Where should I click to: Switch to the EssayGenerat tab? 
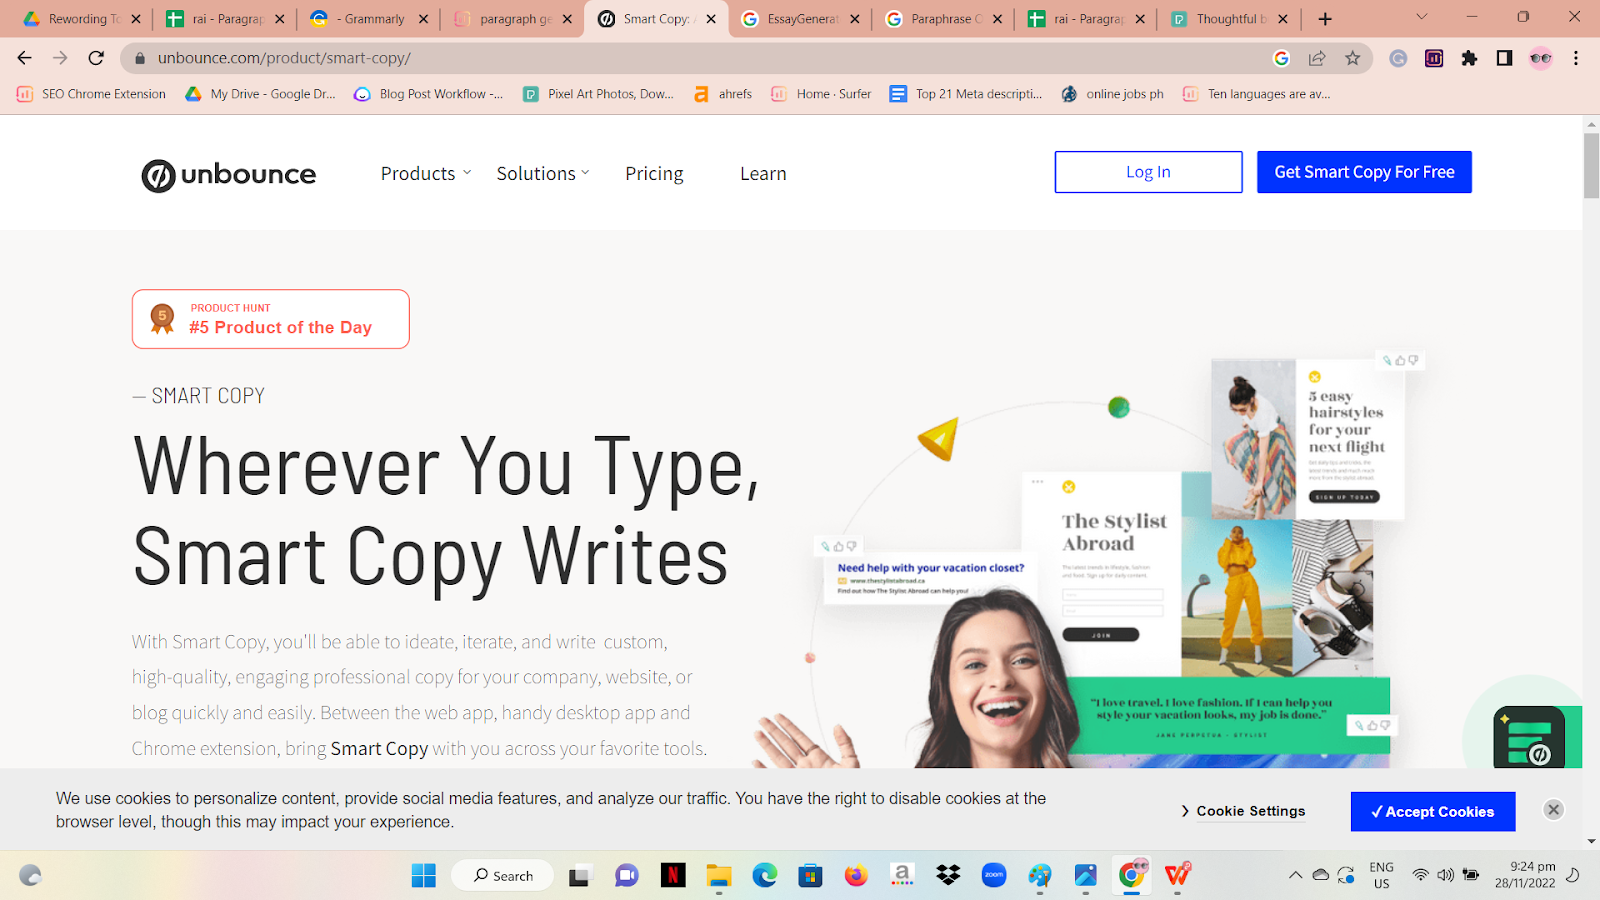pyautogui.click(x=802, y=19)
